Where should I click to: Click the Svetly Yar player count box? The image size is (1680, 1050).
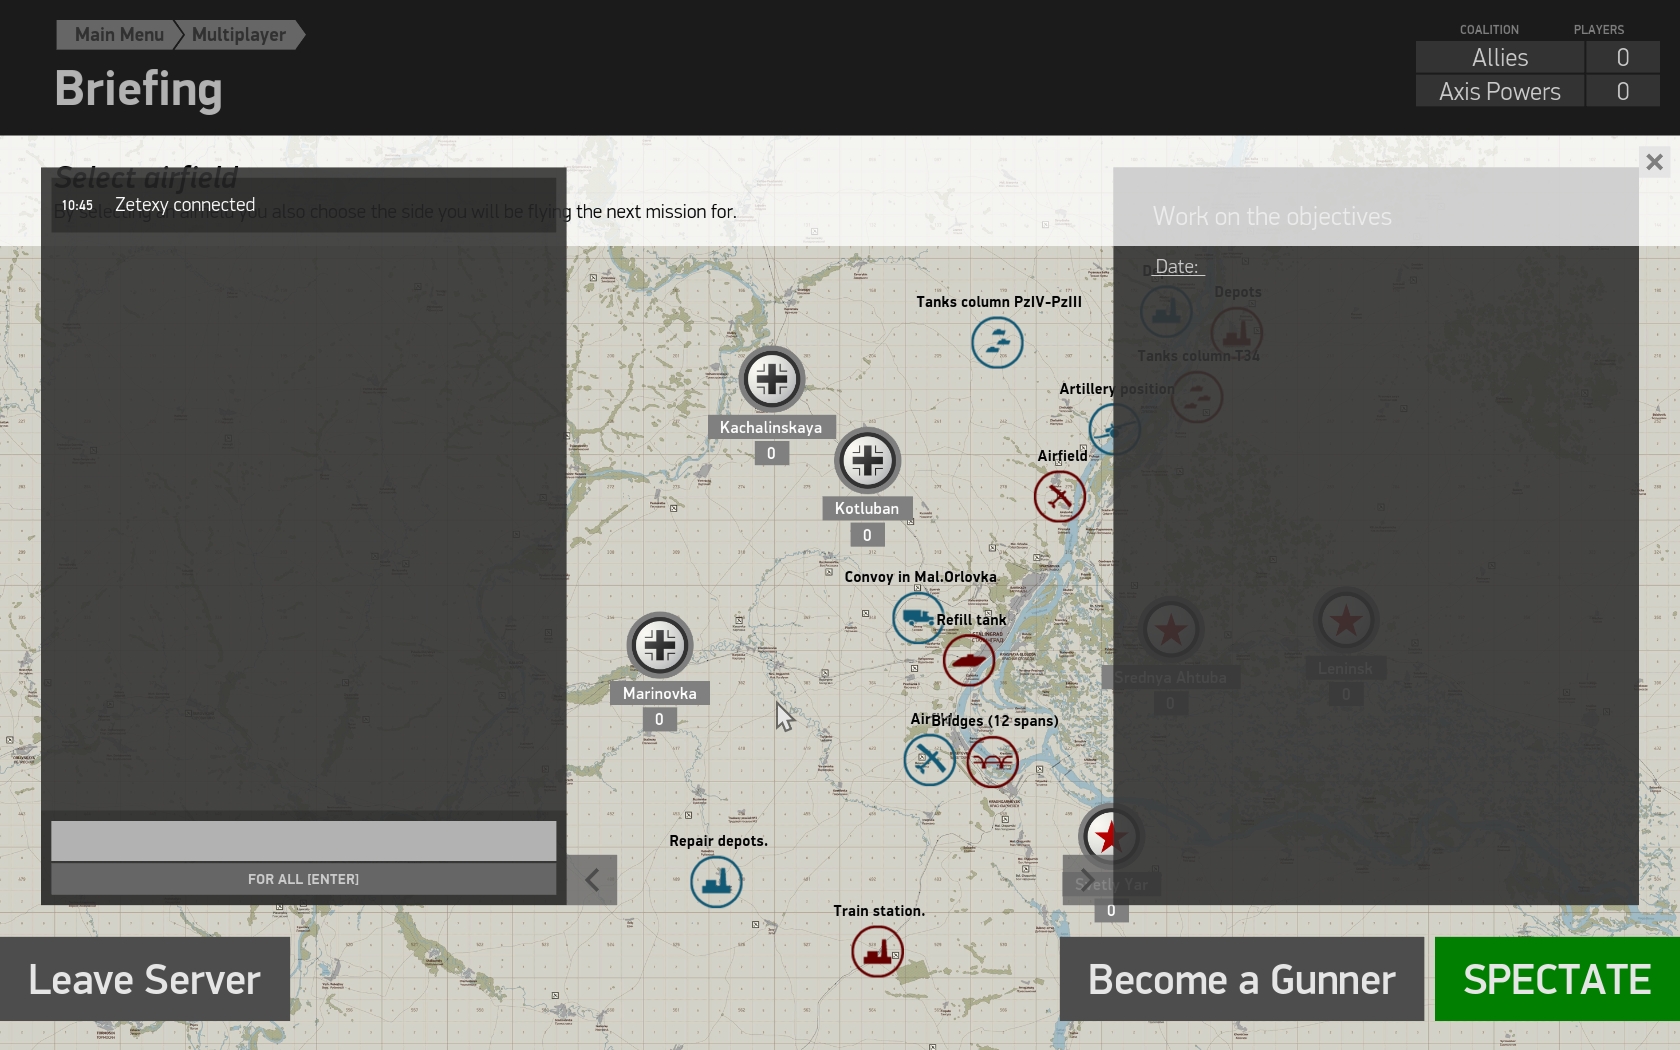1111,911
